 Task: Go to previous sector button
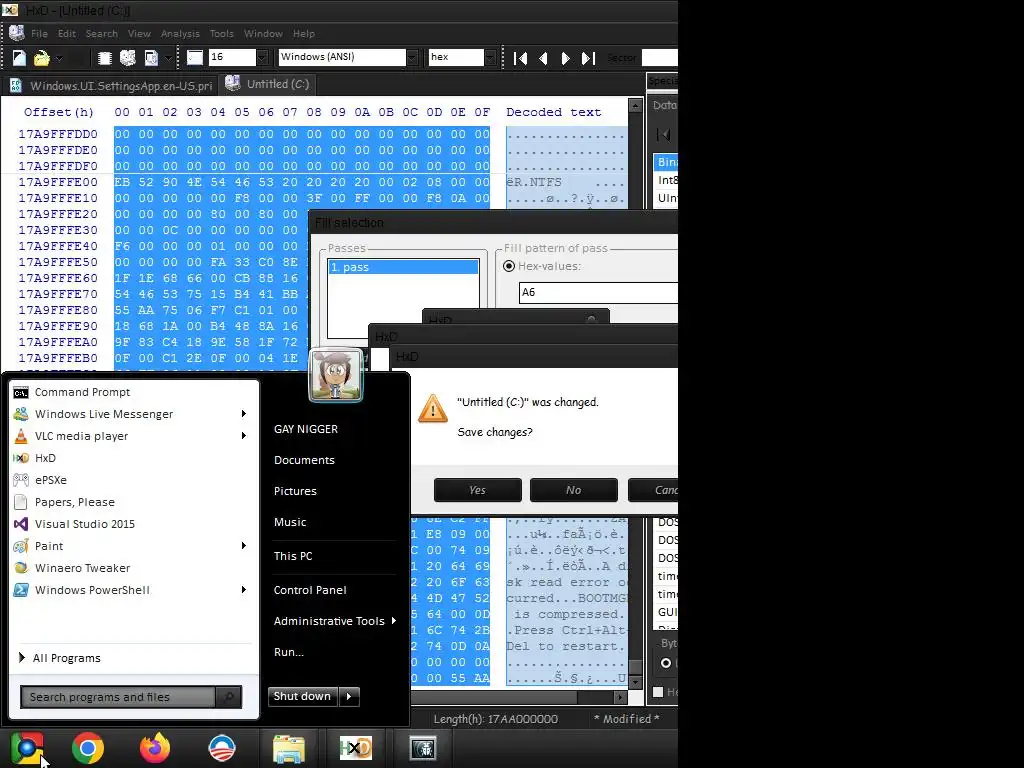click(543, 58)
